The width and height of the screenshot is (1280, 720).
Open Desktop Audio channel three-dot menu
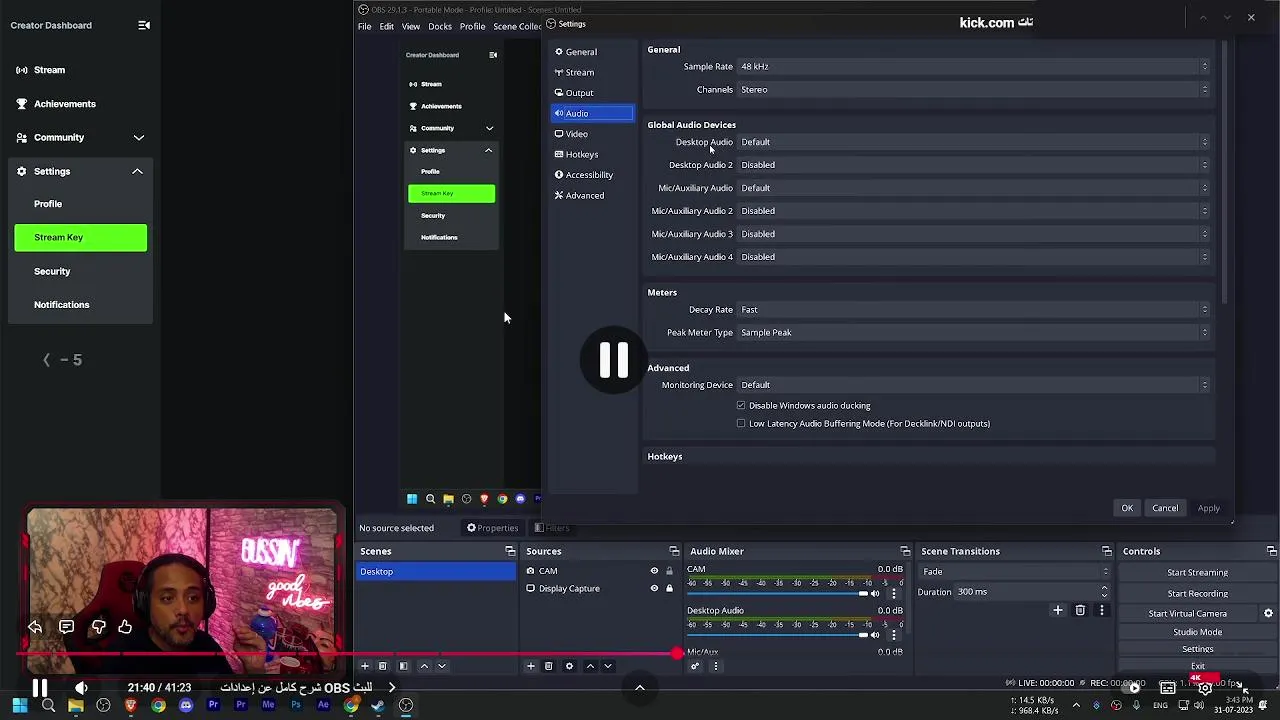click(x=894, y=635)
